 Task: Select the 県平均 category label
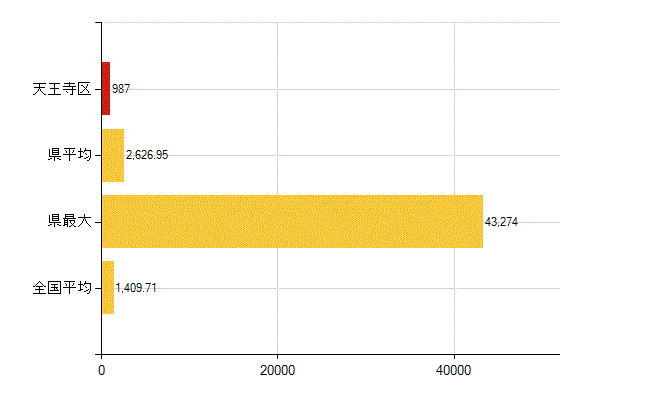click(x=70, y=155)
